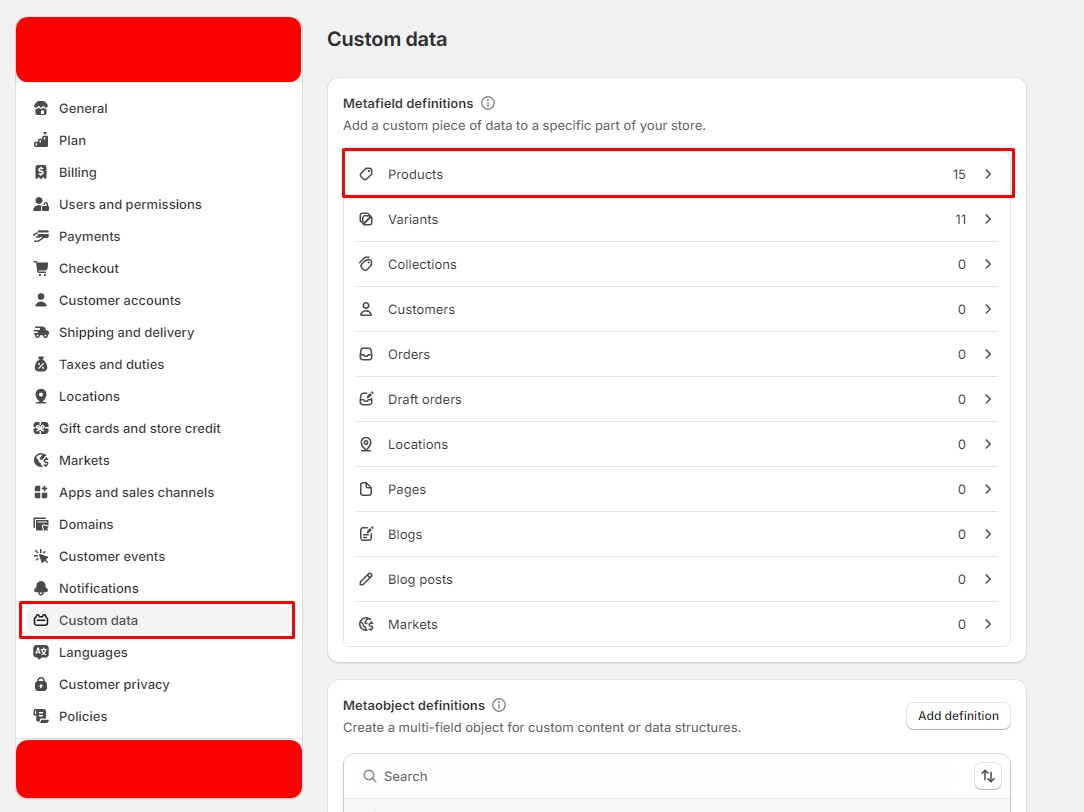Click the Markets globe icon in sidebar
Viewport: 1084px width, 812px height.
[41, 460]
